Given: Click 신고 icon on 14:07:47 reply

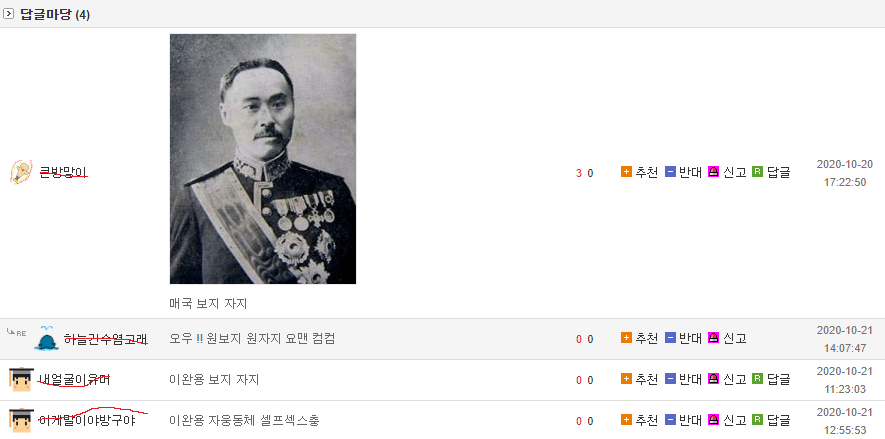Looking at the screenshot, I should pyautogui.click(x=713, y=337).
